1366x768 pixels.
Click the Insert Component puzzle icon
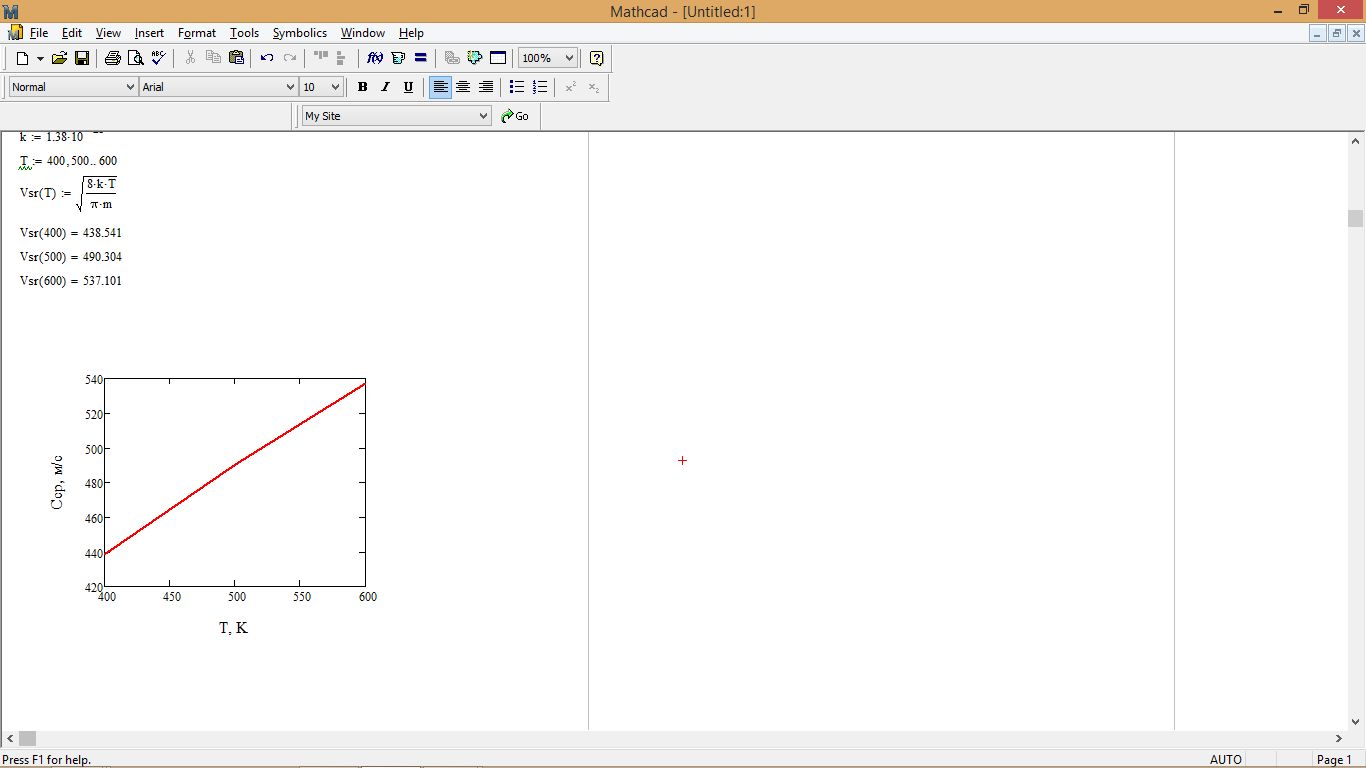(475, 58)
